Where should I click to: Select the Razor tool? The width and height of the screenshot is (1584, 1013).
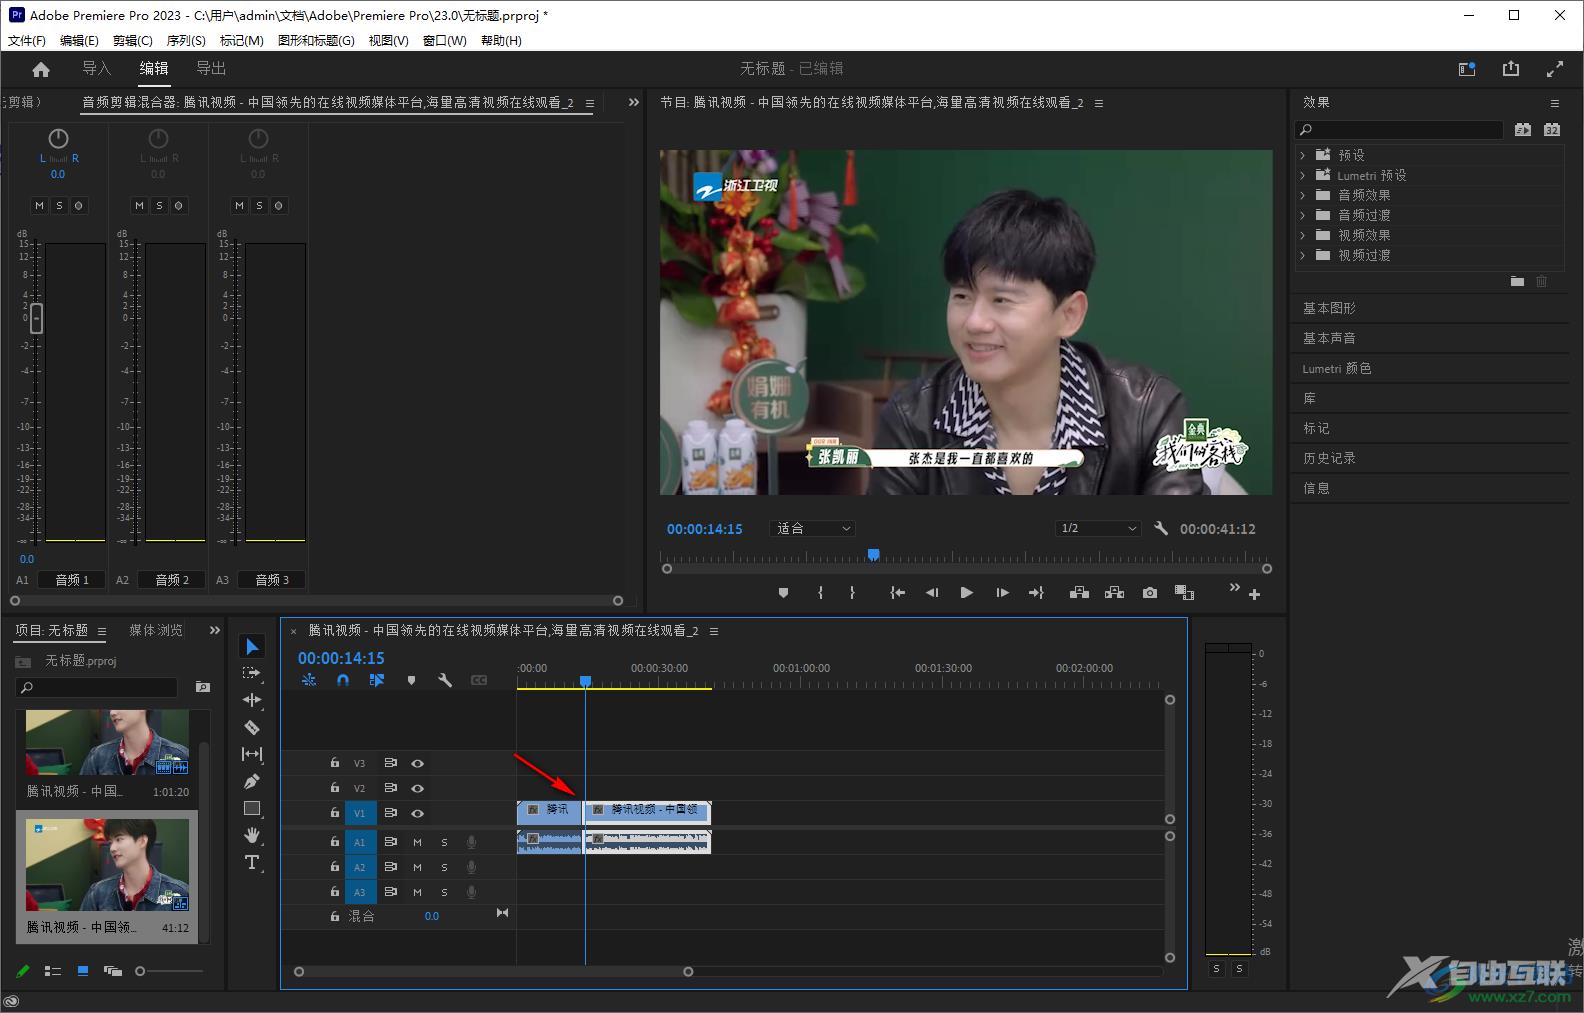click(x=252, y=727)
